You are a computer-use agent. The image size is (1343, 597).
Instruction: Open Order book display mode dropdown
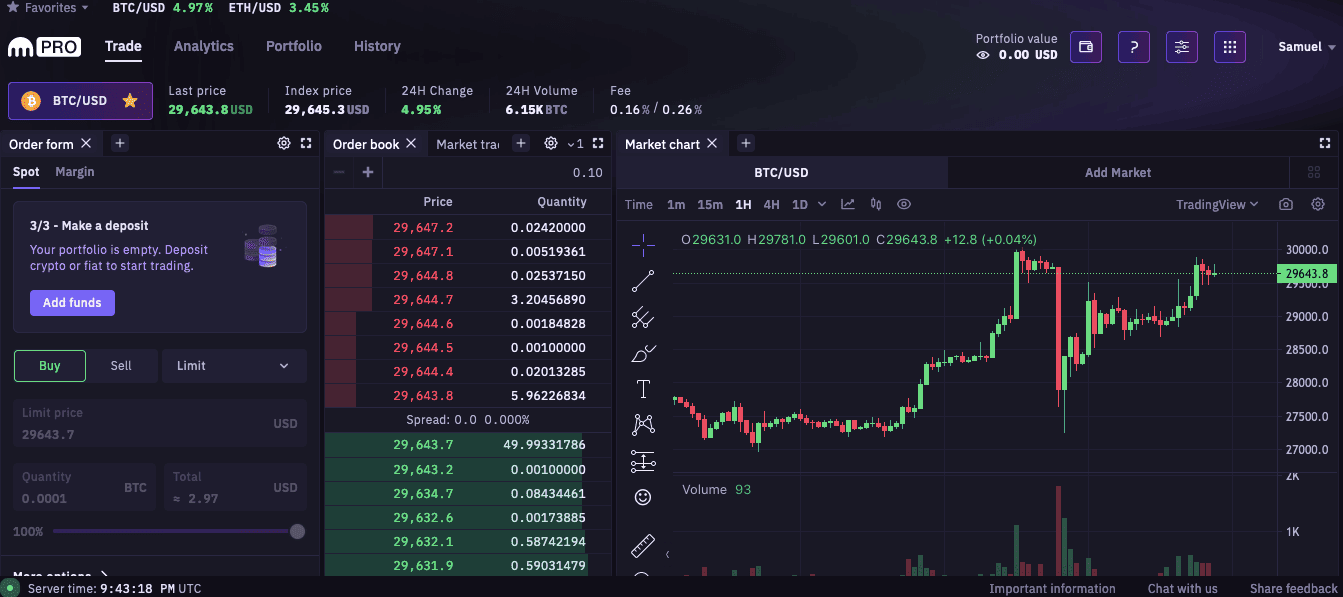[x=574, y=144]
